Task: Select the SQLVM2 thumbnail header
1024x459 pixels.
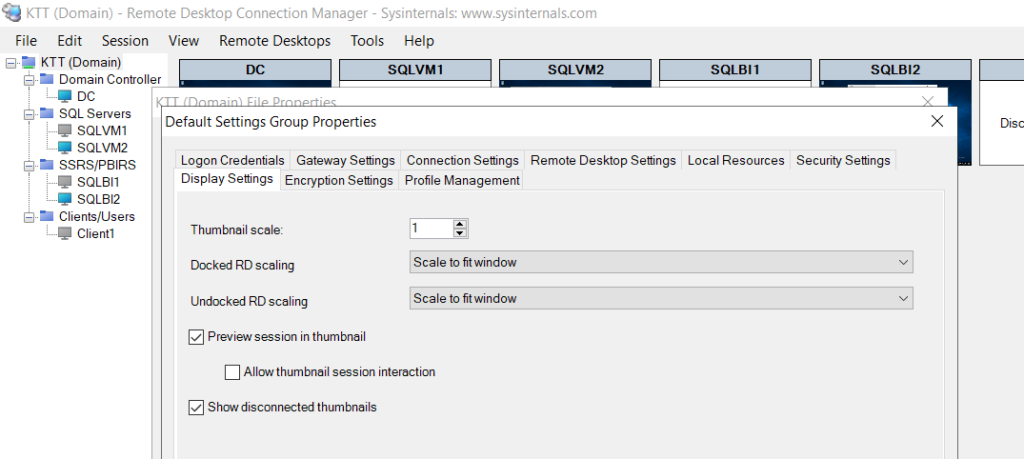Action: [575, 70]
